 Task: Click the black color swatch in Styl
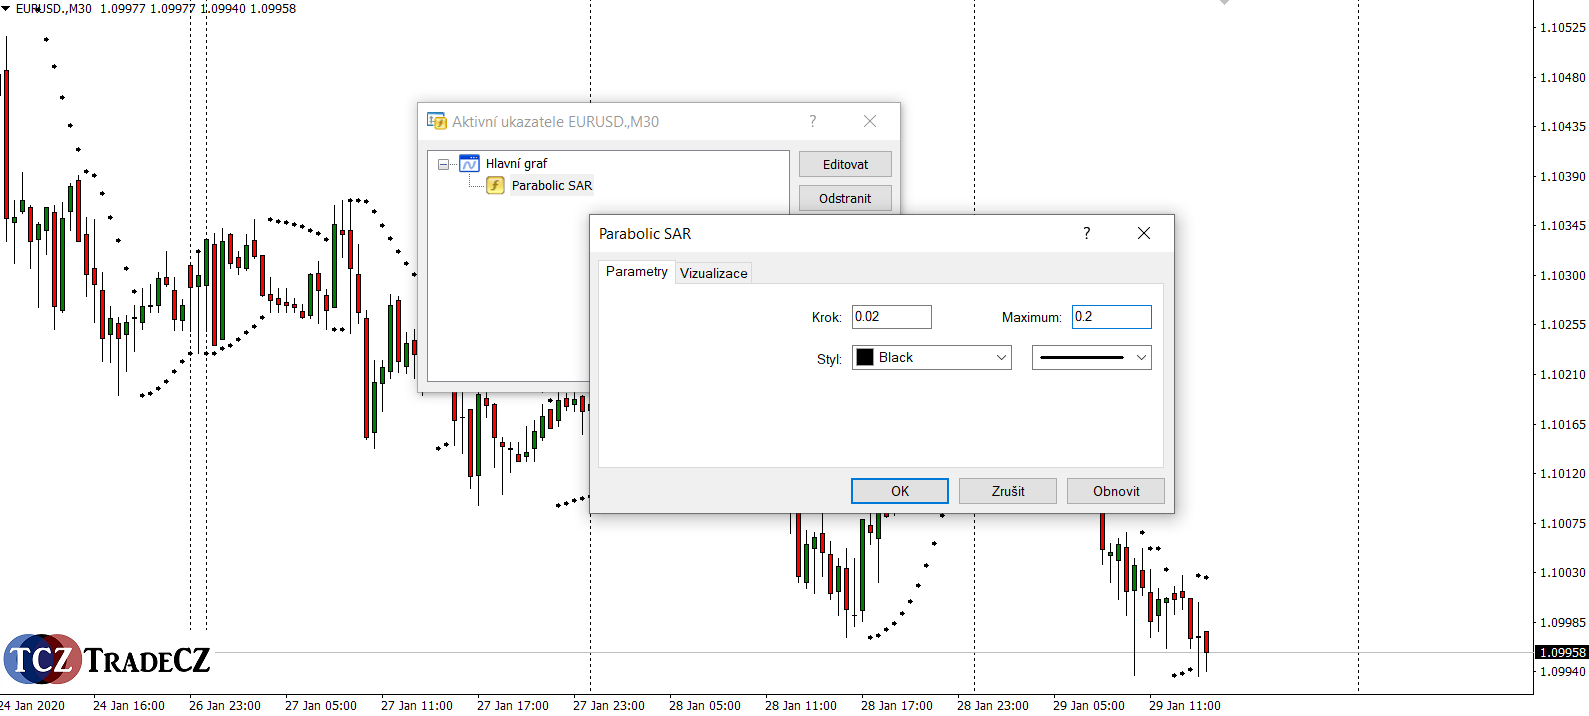coord(865,358)
